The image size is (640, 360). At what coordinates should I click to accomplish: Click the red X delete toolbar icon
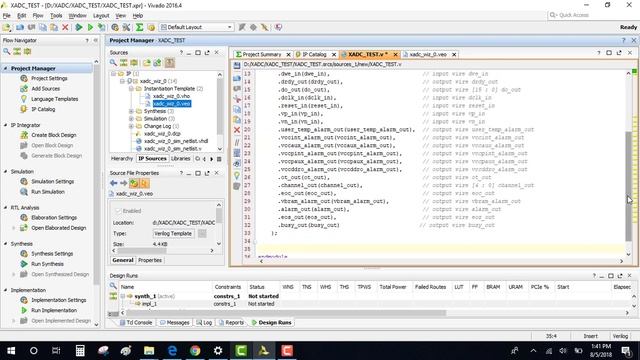click(65, 27)
